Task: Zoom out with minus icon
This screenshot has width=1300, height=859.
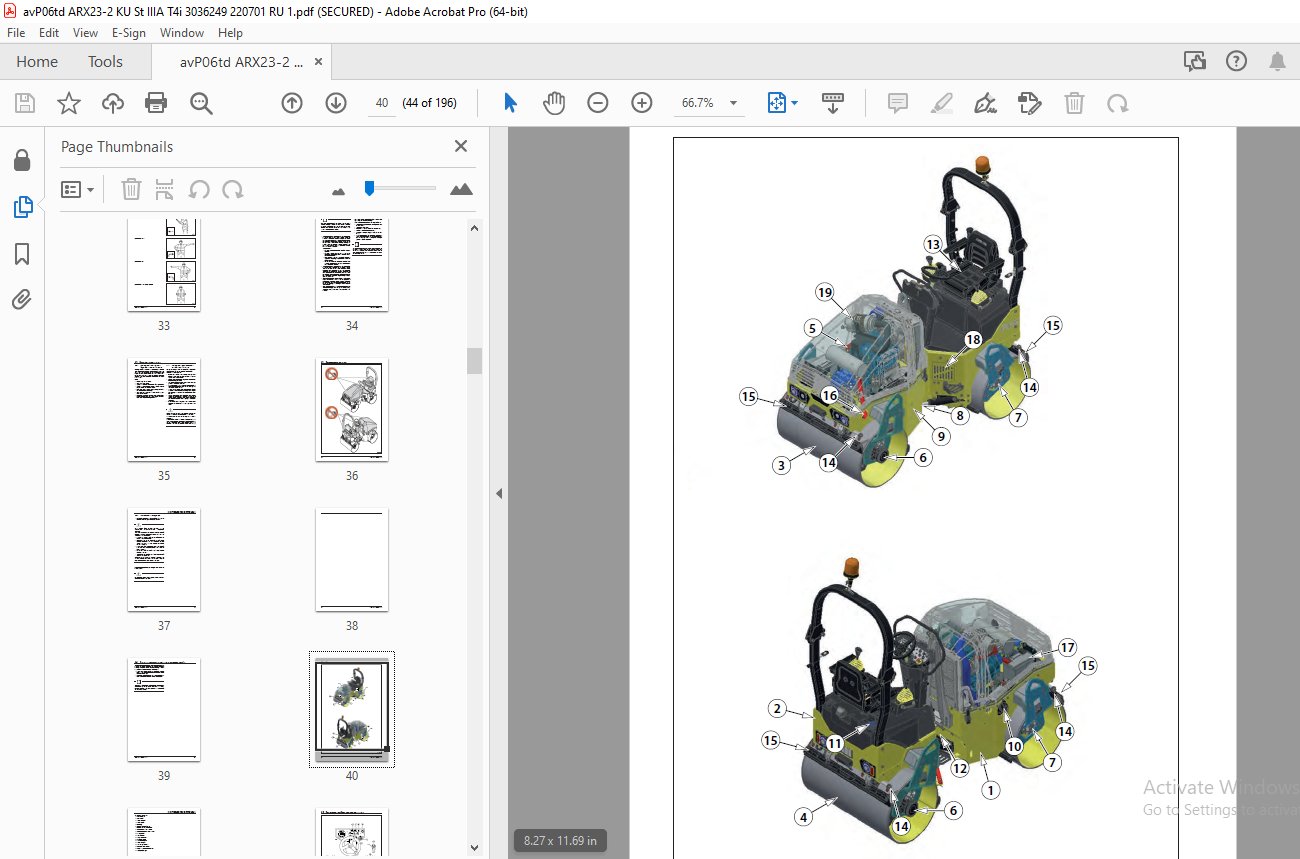Action: pos(598,103)
